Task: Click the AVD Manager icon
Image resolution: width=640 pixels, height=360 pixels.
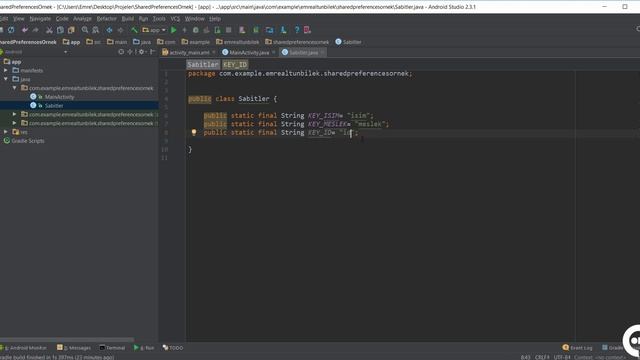Action: pos(242,30)
